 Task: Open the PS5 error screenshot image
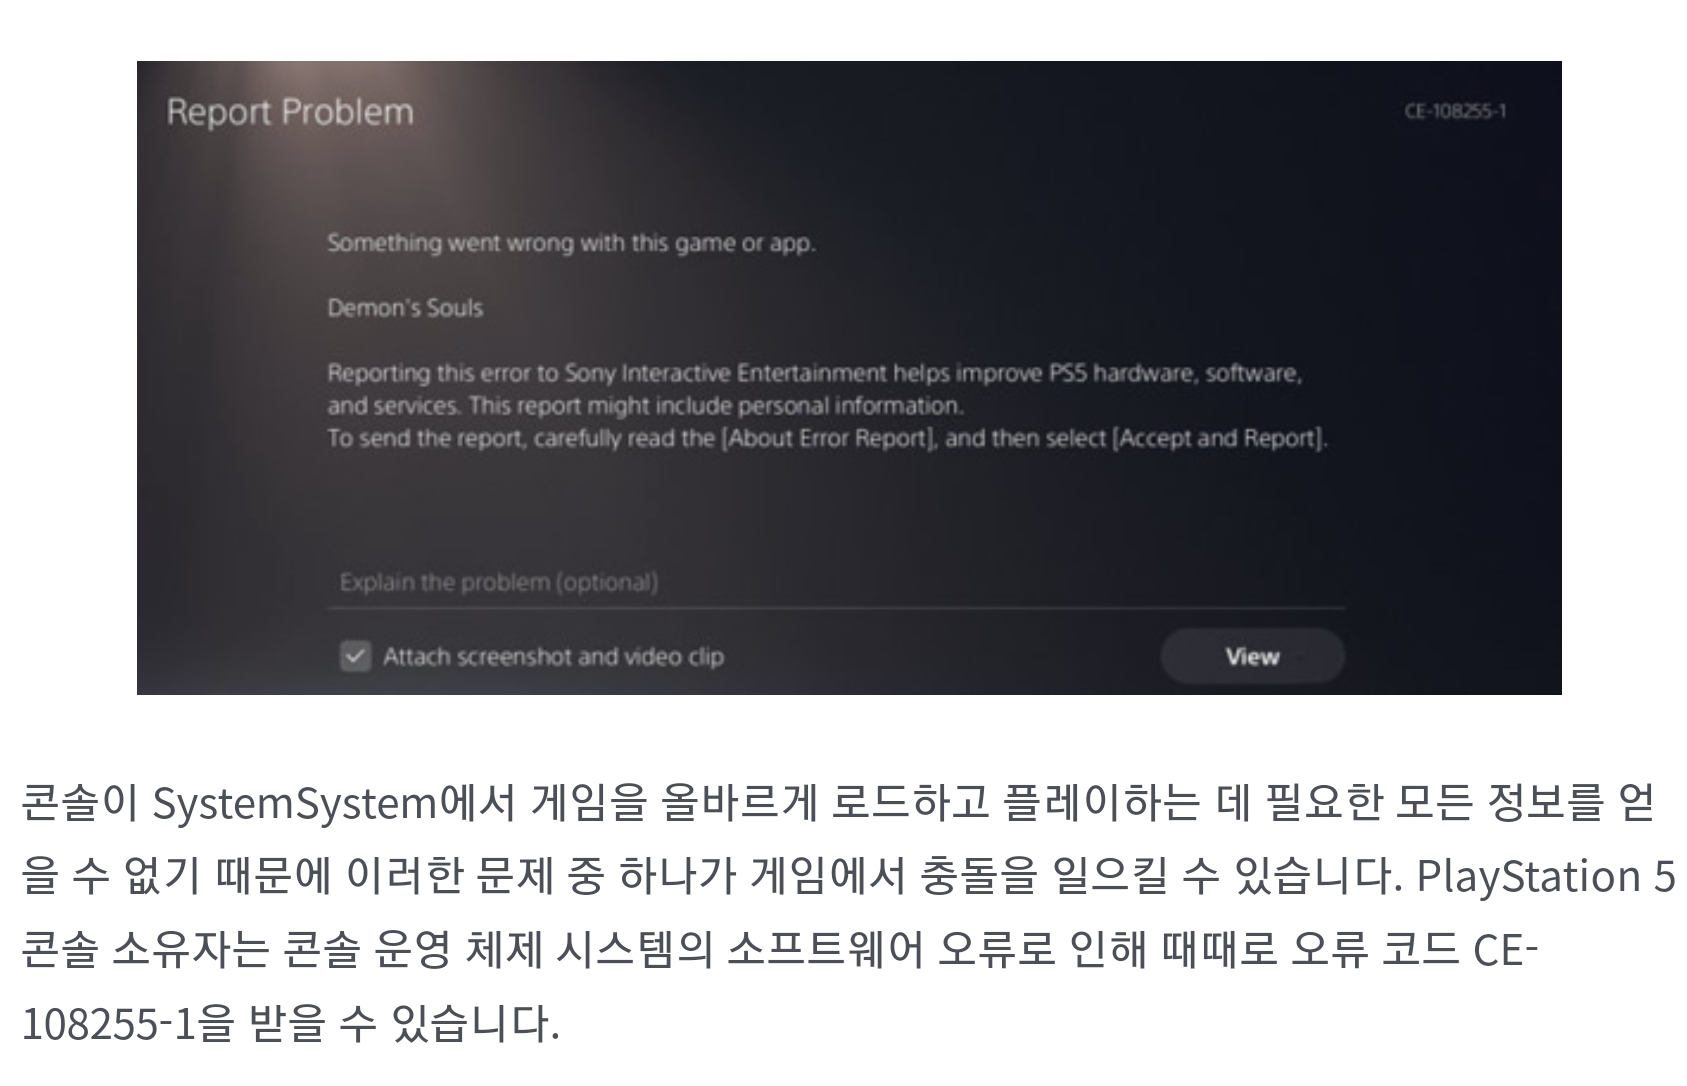coord(849,378)
